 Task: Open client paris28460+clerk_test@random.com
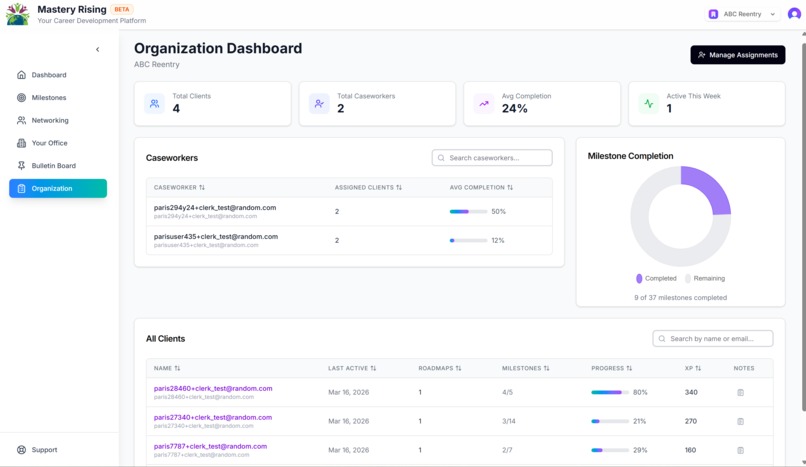213,388
